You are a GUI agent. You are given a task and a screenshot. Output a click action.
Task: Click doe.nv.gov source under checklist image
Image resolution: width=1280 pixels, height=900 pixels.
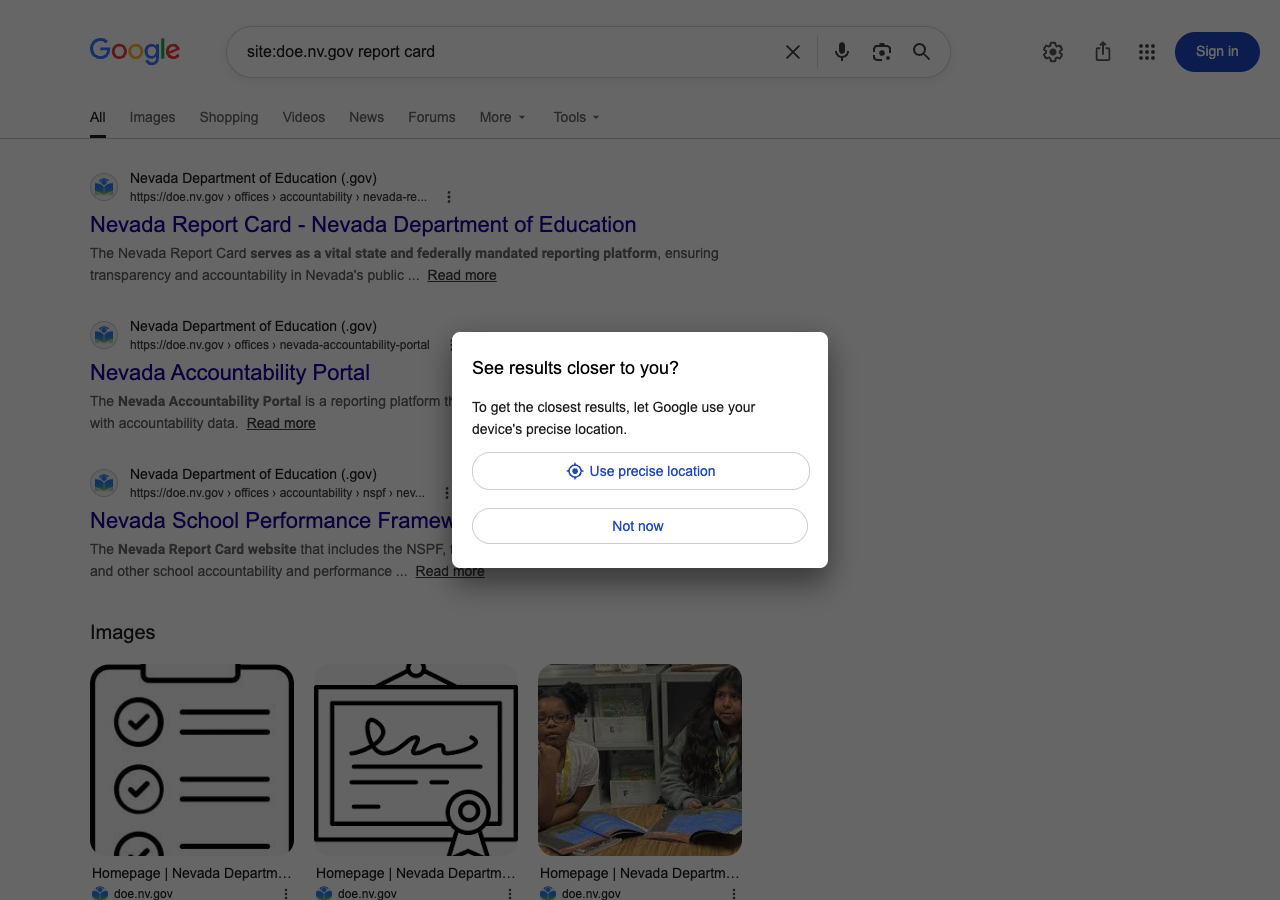pyautogui.click(x=143, y=894)
